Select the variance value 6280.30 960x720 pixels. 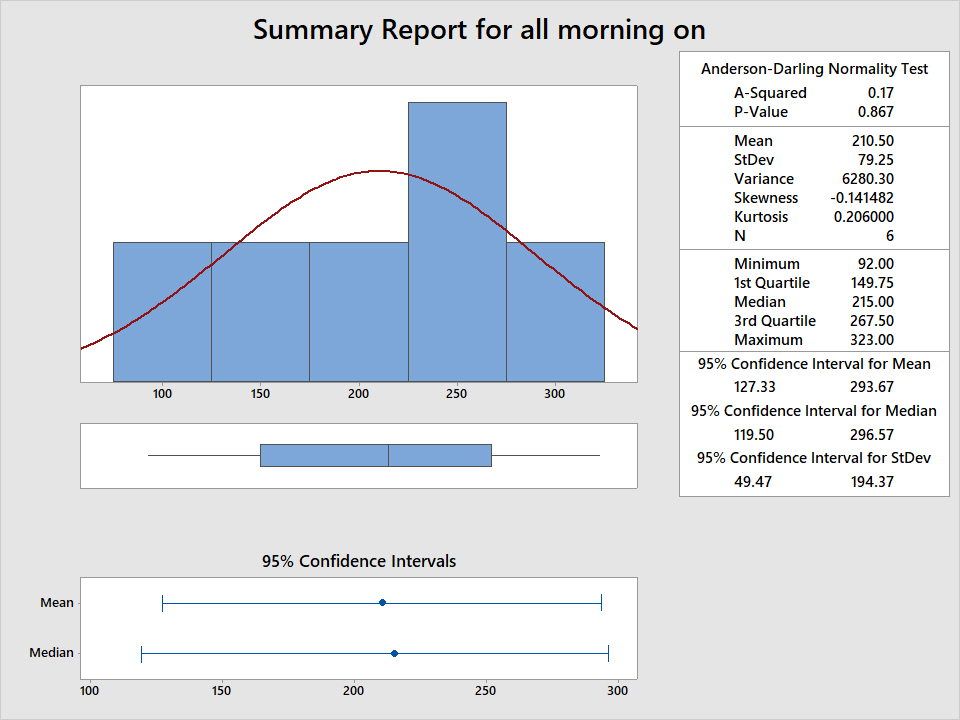point(868,179)
